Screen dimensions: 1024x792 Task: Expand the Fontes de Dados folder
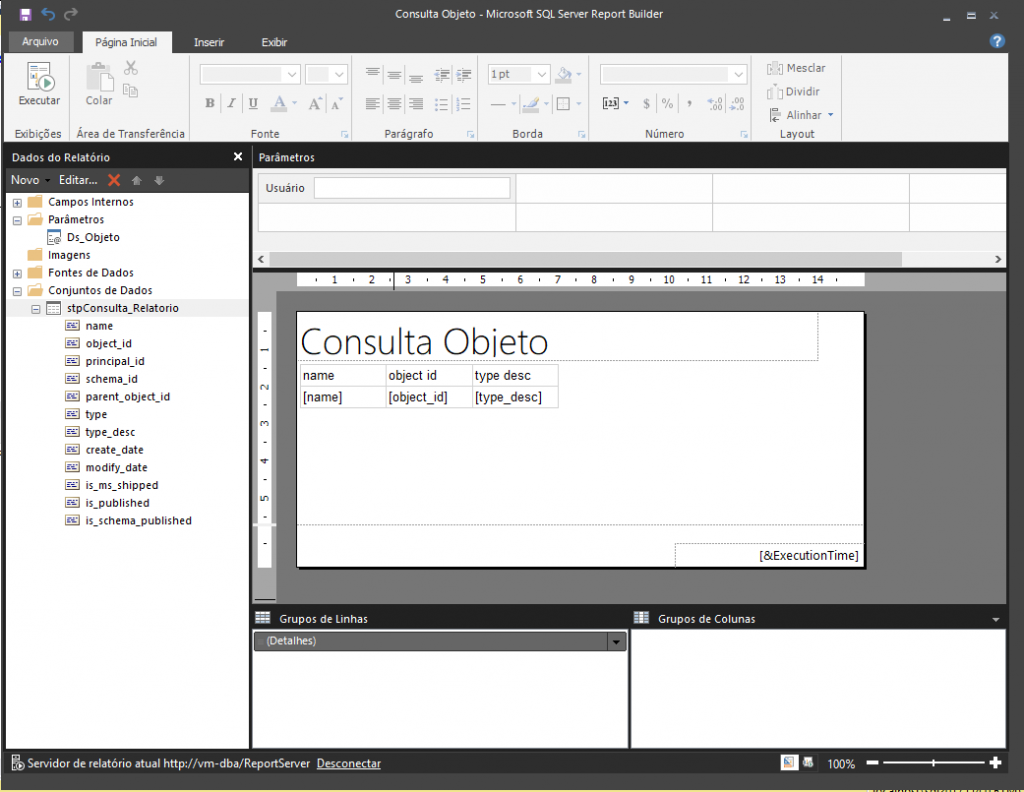(x=17, y=274)
